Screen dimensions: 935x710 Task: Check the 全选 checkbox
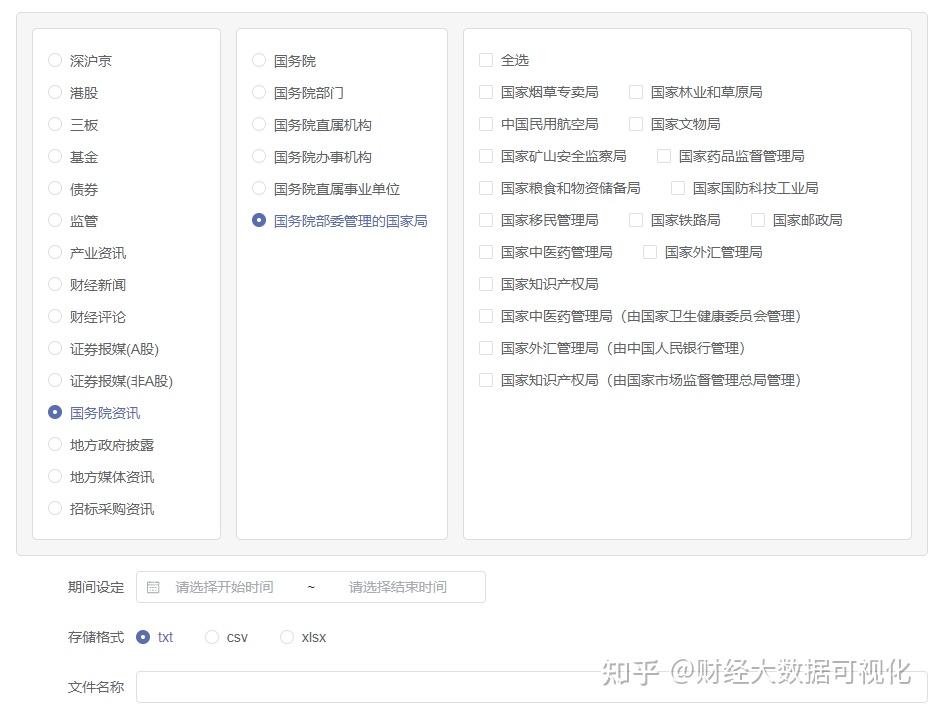point(486,60)
